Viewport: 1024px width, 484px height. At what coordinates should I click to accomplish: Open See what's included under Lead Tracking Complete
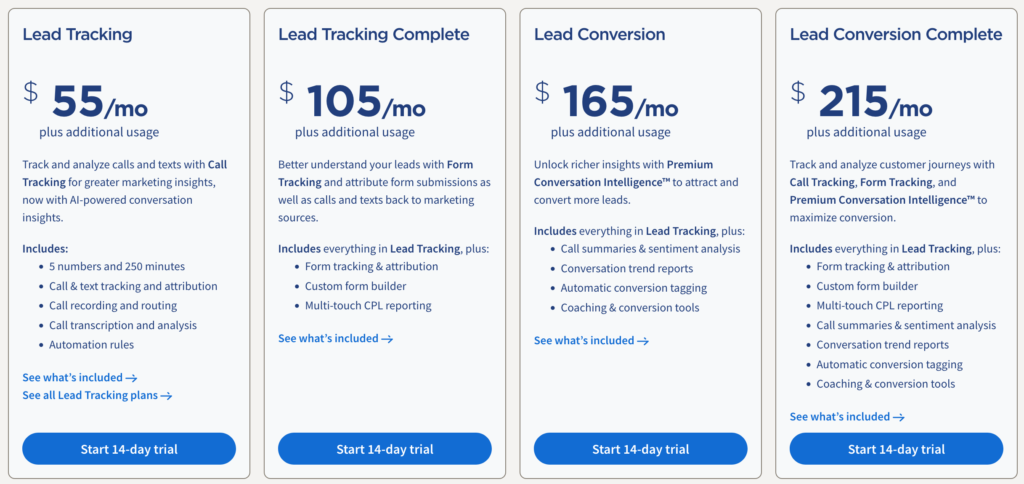(335, 339)
